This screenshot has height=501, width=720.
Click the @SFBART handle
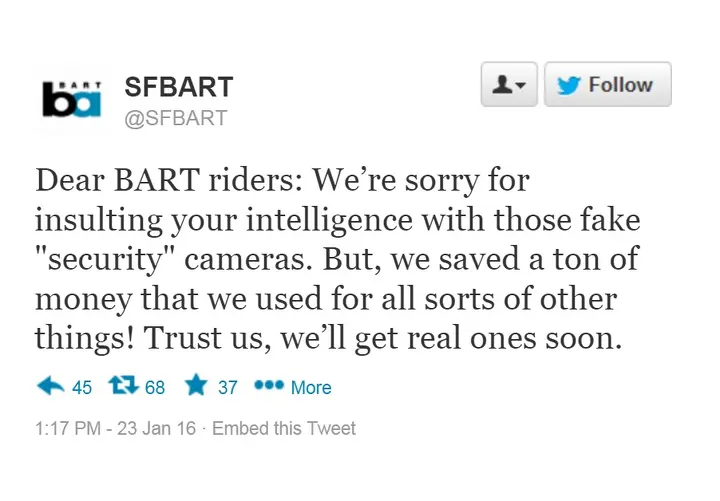click(175, 118)
